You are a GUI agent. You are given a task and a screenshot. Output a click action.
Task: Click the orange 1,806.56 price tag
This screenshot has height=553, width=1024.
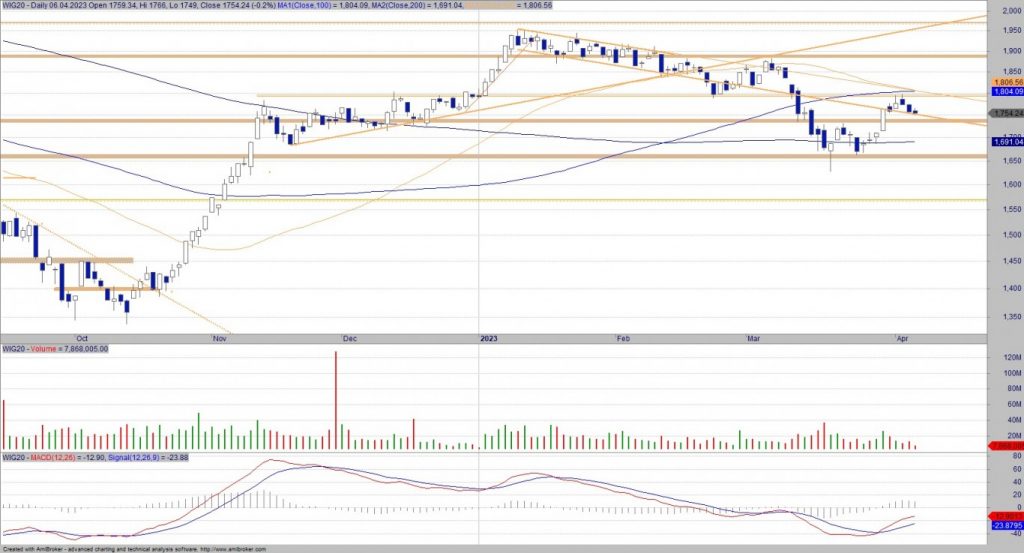point(1006,81)
